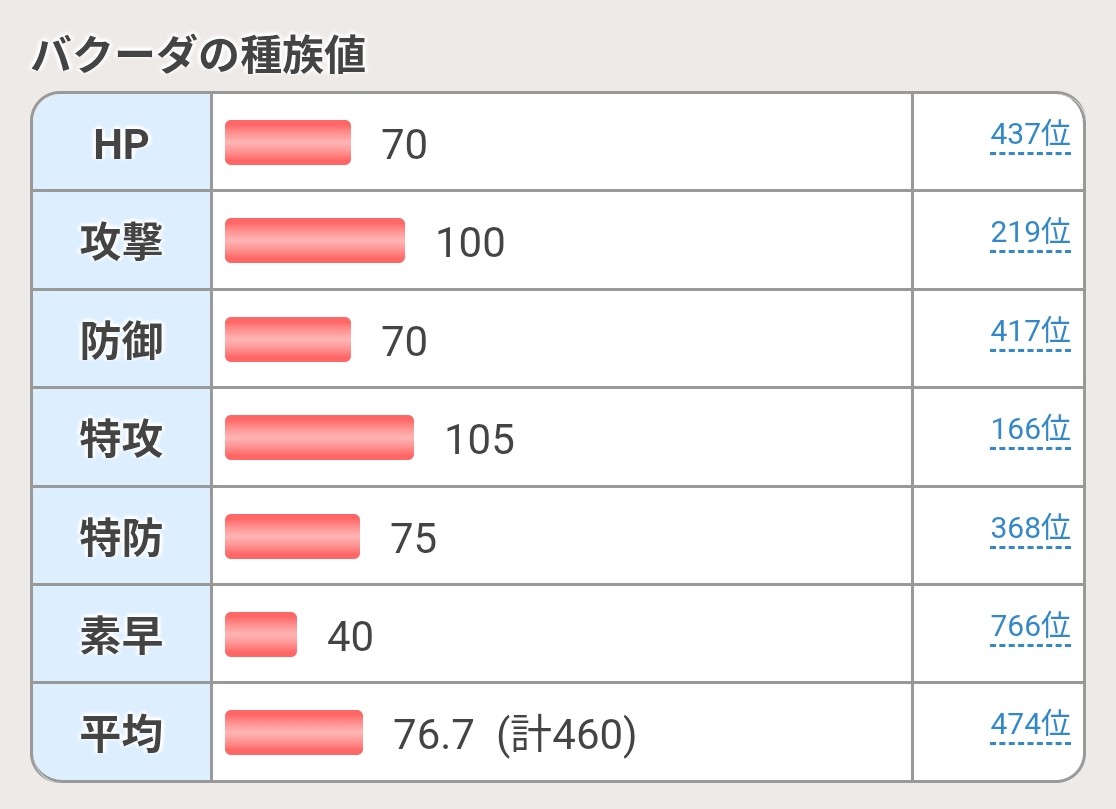1116x809 pixels.
Task: Open the HP ranking link 437位
Action: click(x=1030, y=134)
